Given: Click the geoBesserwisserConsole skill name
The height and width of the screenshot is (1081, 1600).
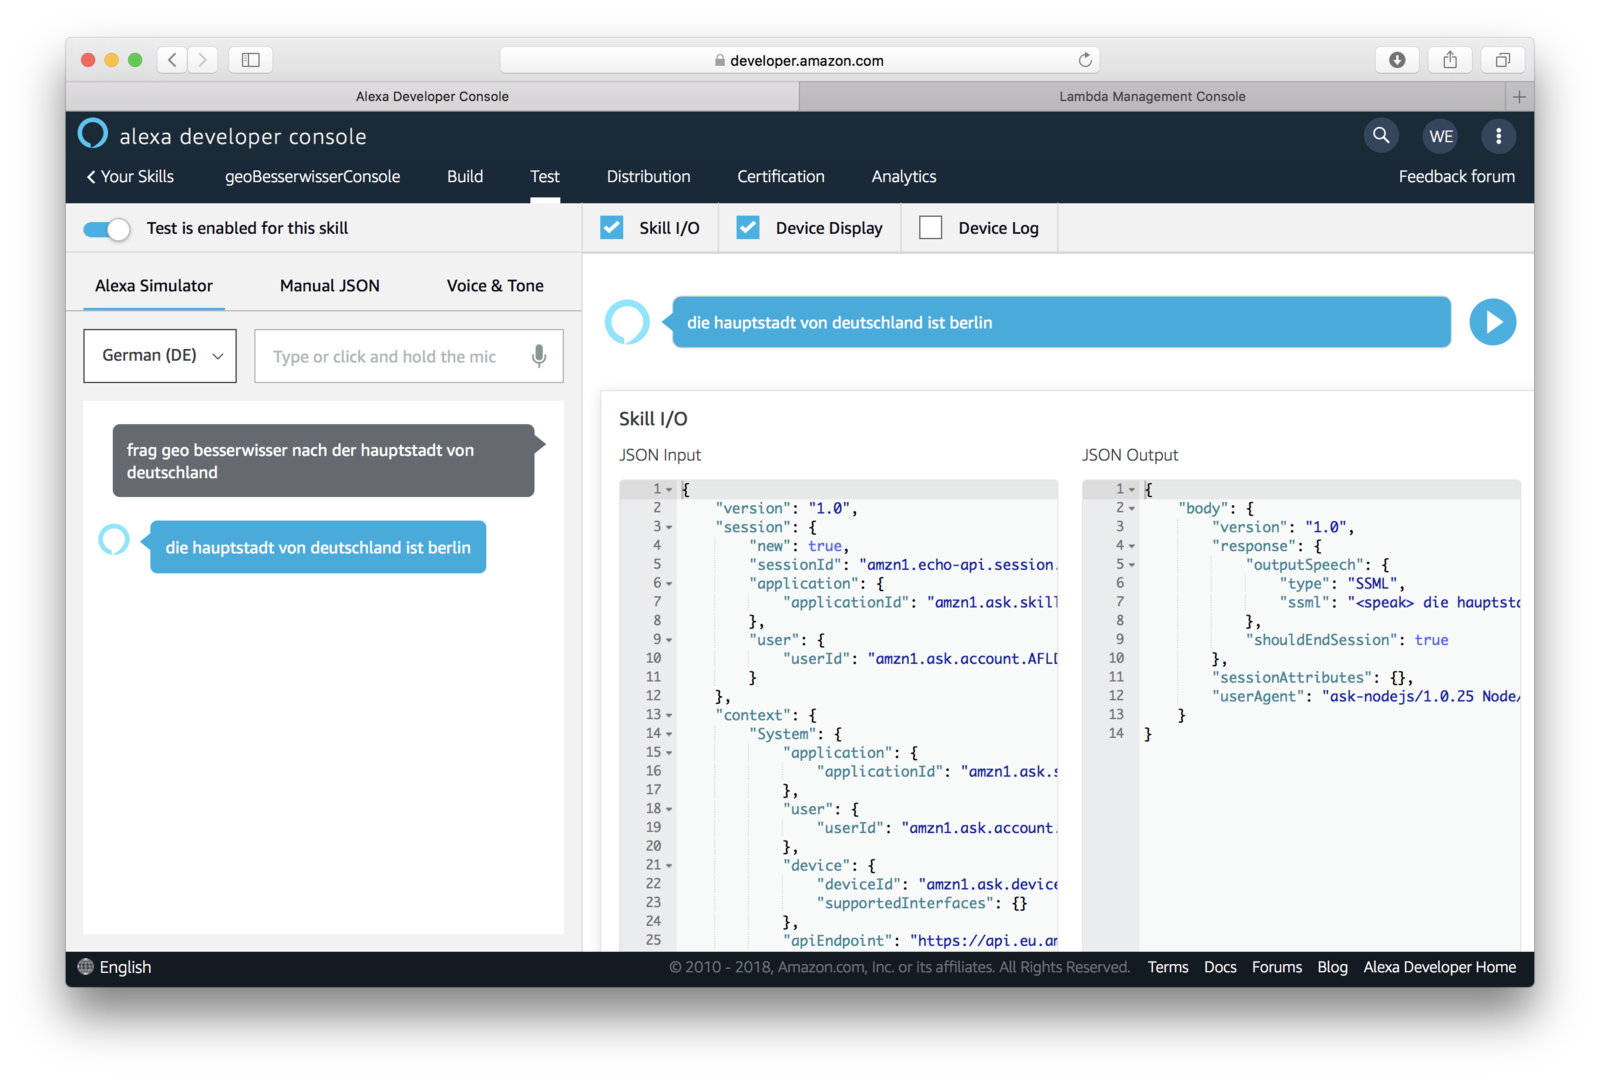Looking at the screenshot, I should [312, 177].
